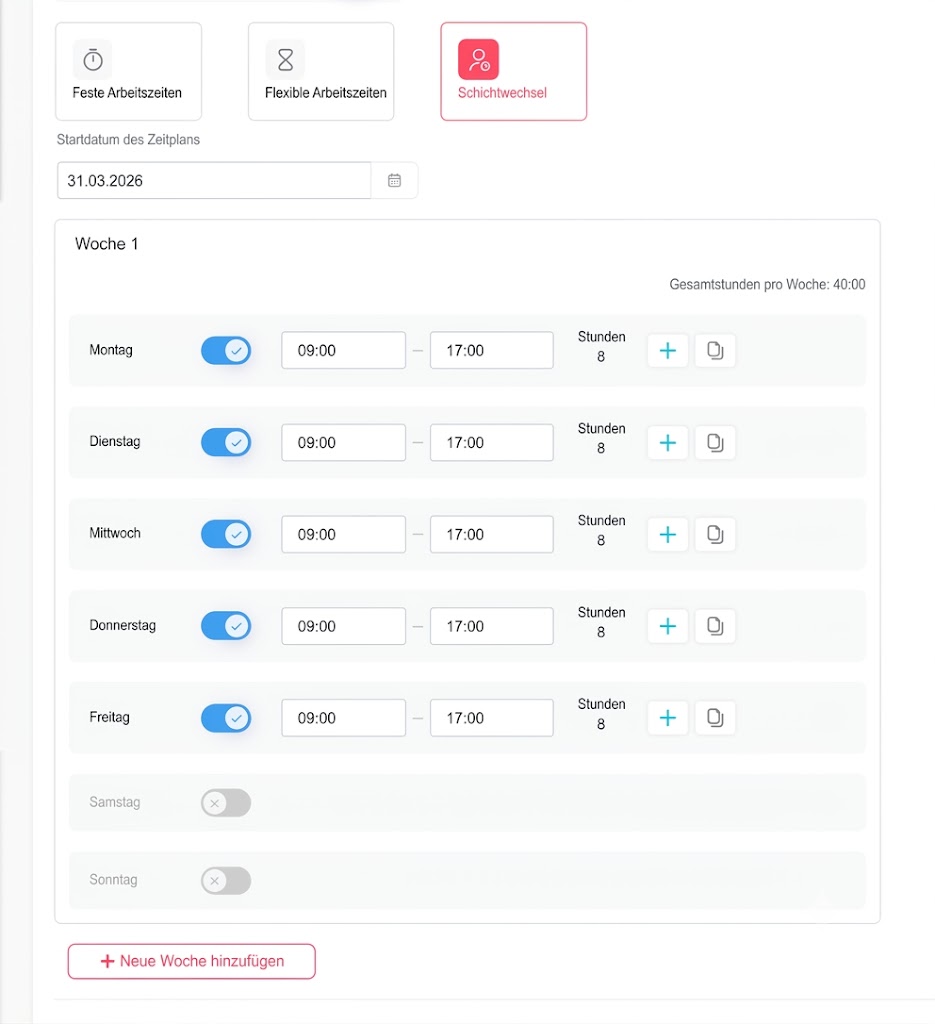Click the Donnerstag start time field
Screen dimensions: 935x1024
343,626
